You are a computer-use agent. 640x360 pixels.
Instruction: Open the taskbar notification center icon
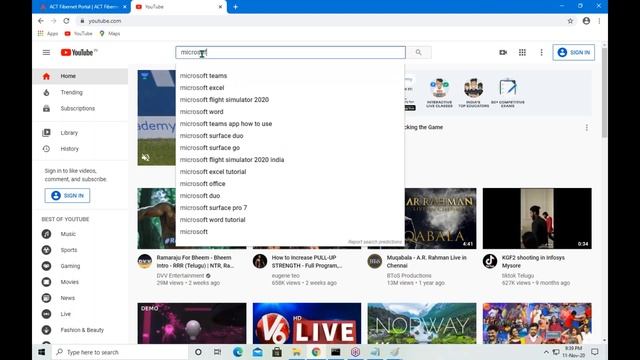[595, 352]
